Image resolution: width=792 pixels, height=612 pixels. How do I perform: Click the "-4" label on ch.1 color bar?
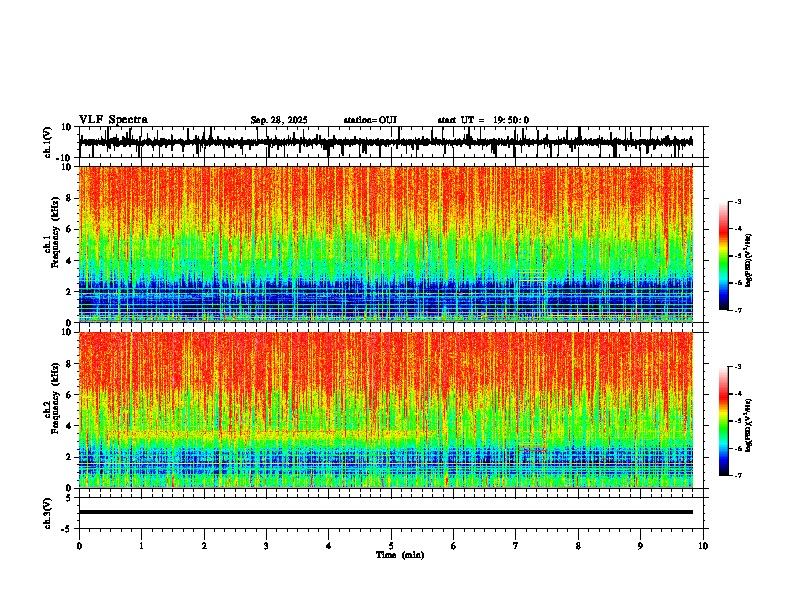[737, 229]
